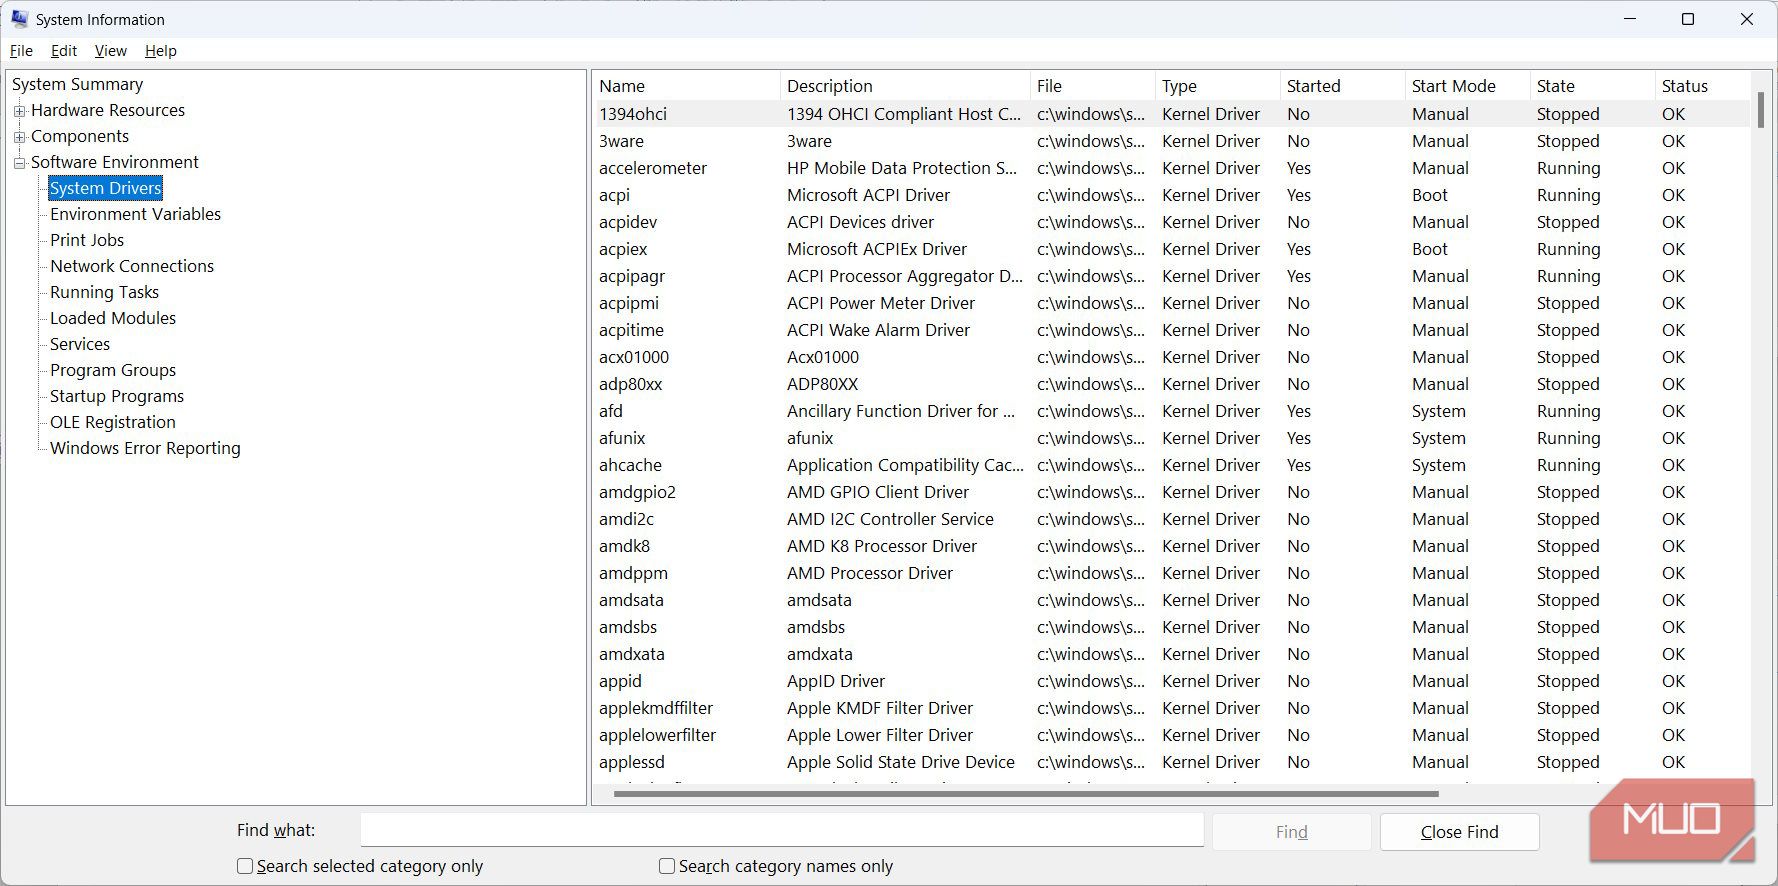Select the accelerometer driver name
The image size is (1778, 886).
click(653, 168)
